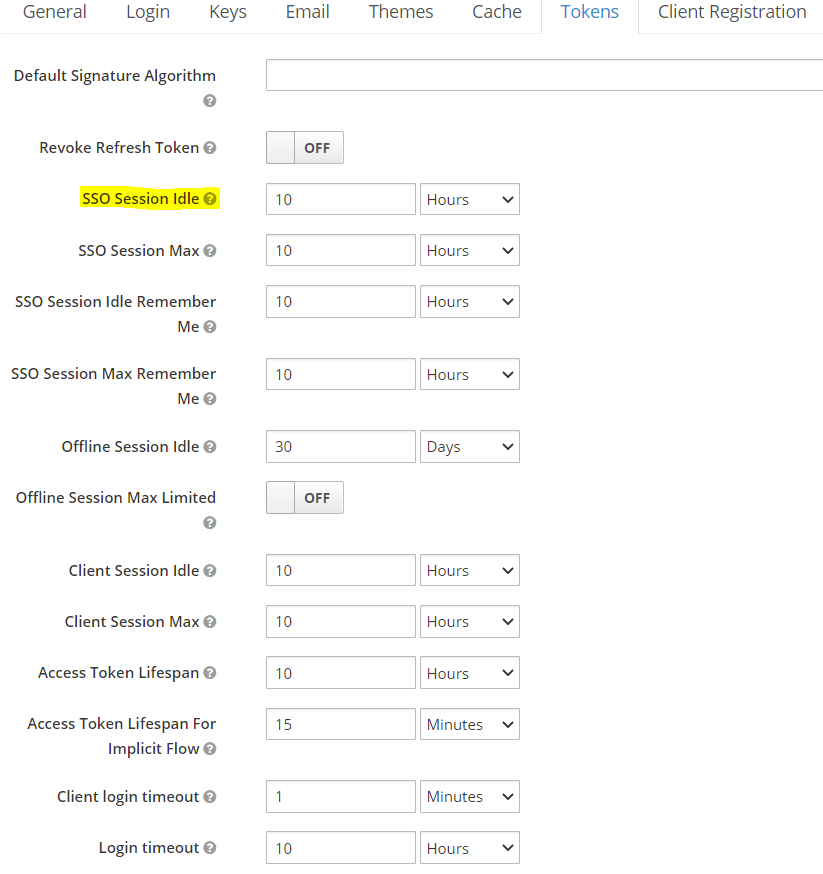The width and height of the screenshot is (823, 874).
Task: Open Login timeout Hours dropdown
Action: 470,848
